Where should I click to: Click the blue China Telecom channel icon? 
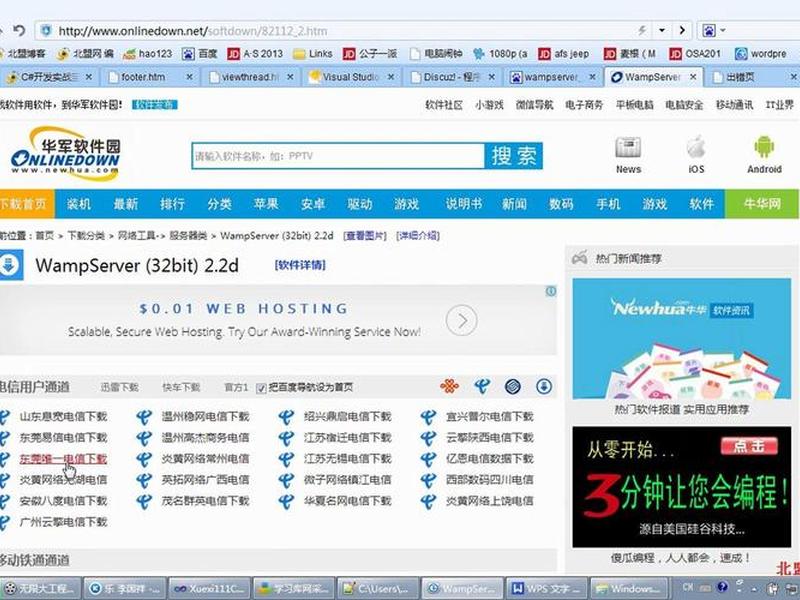coord(482,386)
